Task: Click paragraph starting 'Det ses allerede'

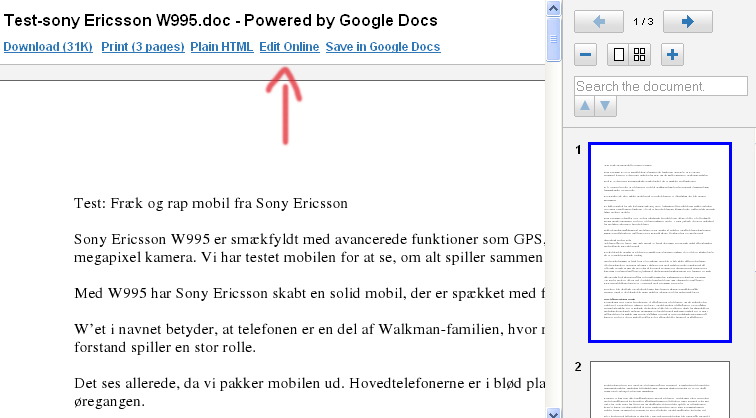Action: (x=310, y=392)
